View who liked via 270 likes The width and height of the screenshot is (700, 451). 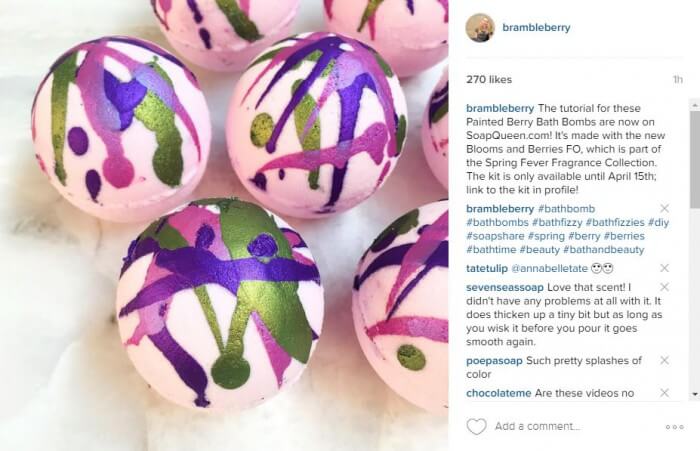[x=489, y=79]
